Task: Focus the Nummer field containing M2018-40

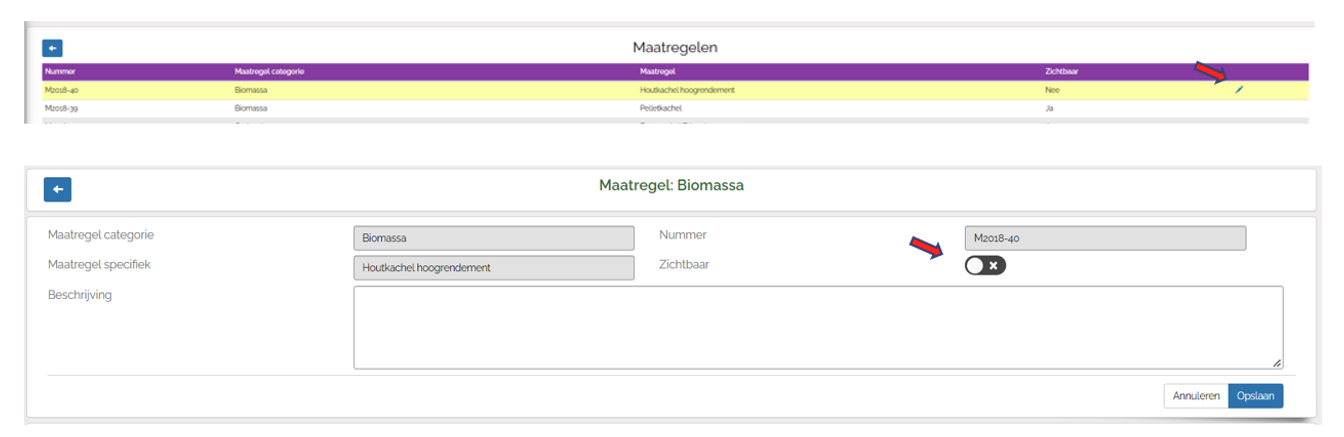Action: pos(1104,238)
